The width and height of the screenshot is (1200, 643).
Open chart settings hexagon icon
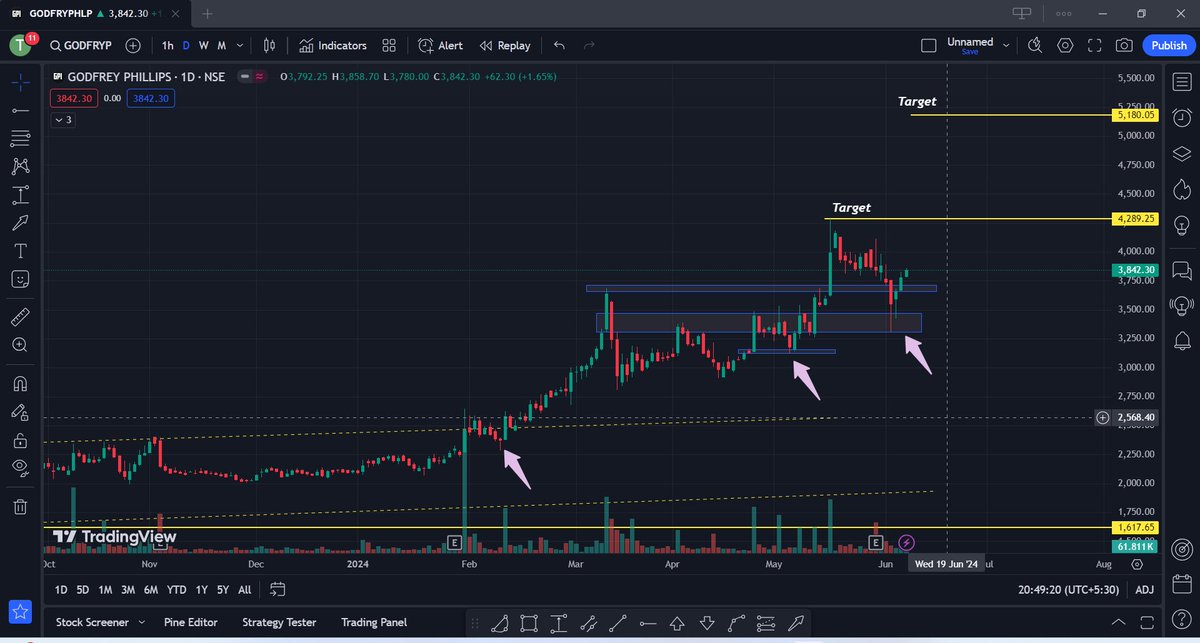[x=1065, y=46]
